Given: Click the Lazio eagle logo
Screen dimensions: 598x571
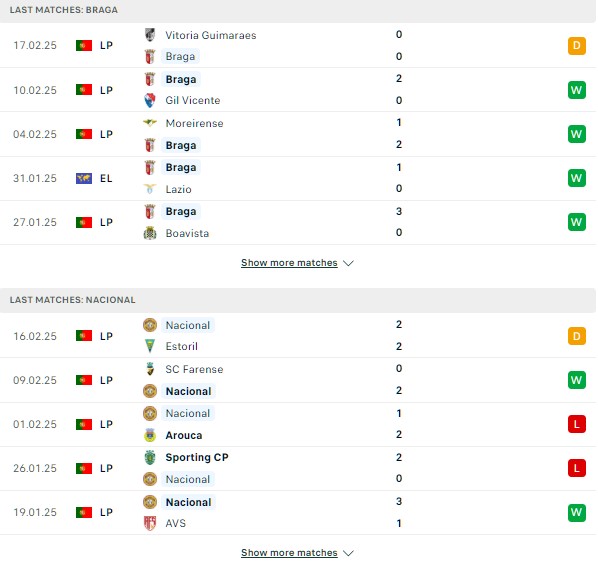Looking at the screenshot, I should pos(150,189).
